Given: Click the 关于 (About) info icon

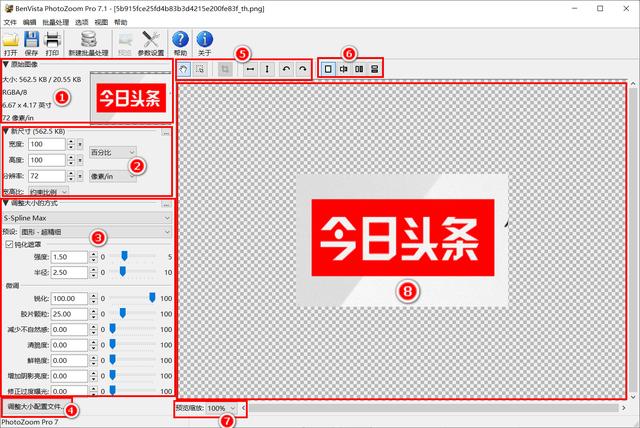Looking at the screenshot, I should click(x=204, y=40).
